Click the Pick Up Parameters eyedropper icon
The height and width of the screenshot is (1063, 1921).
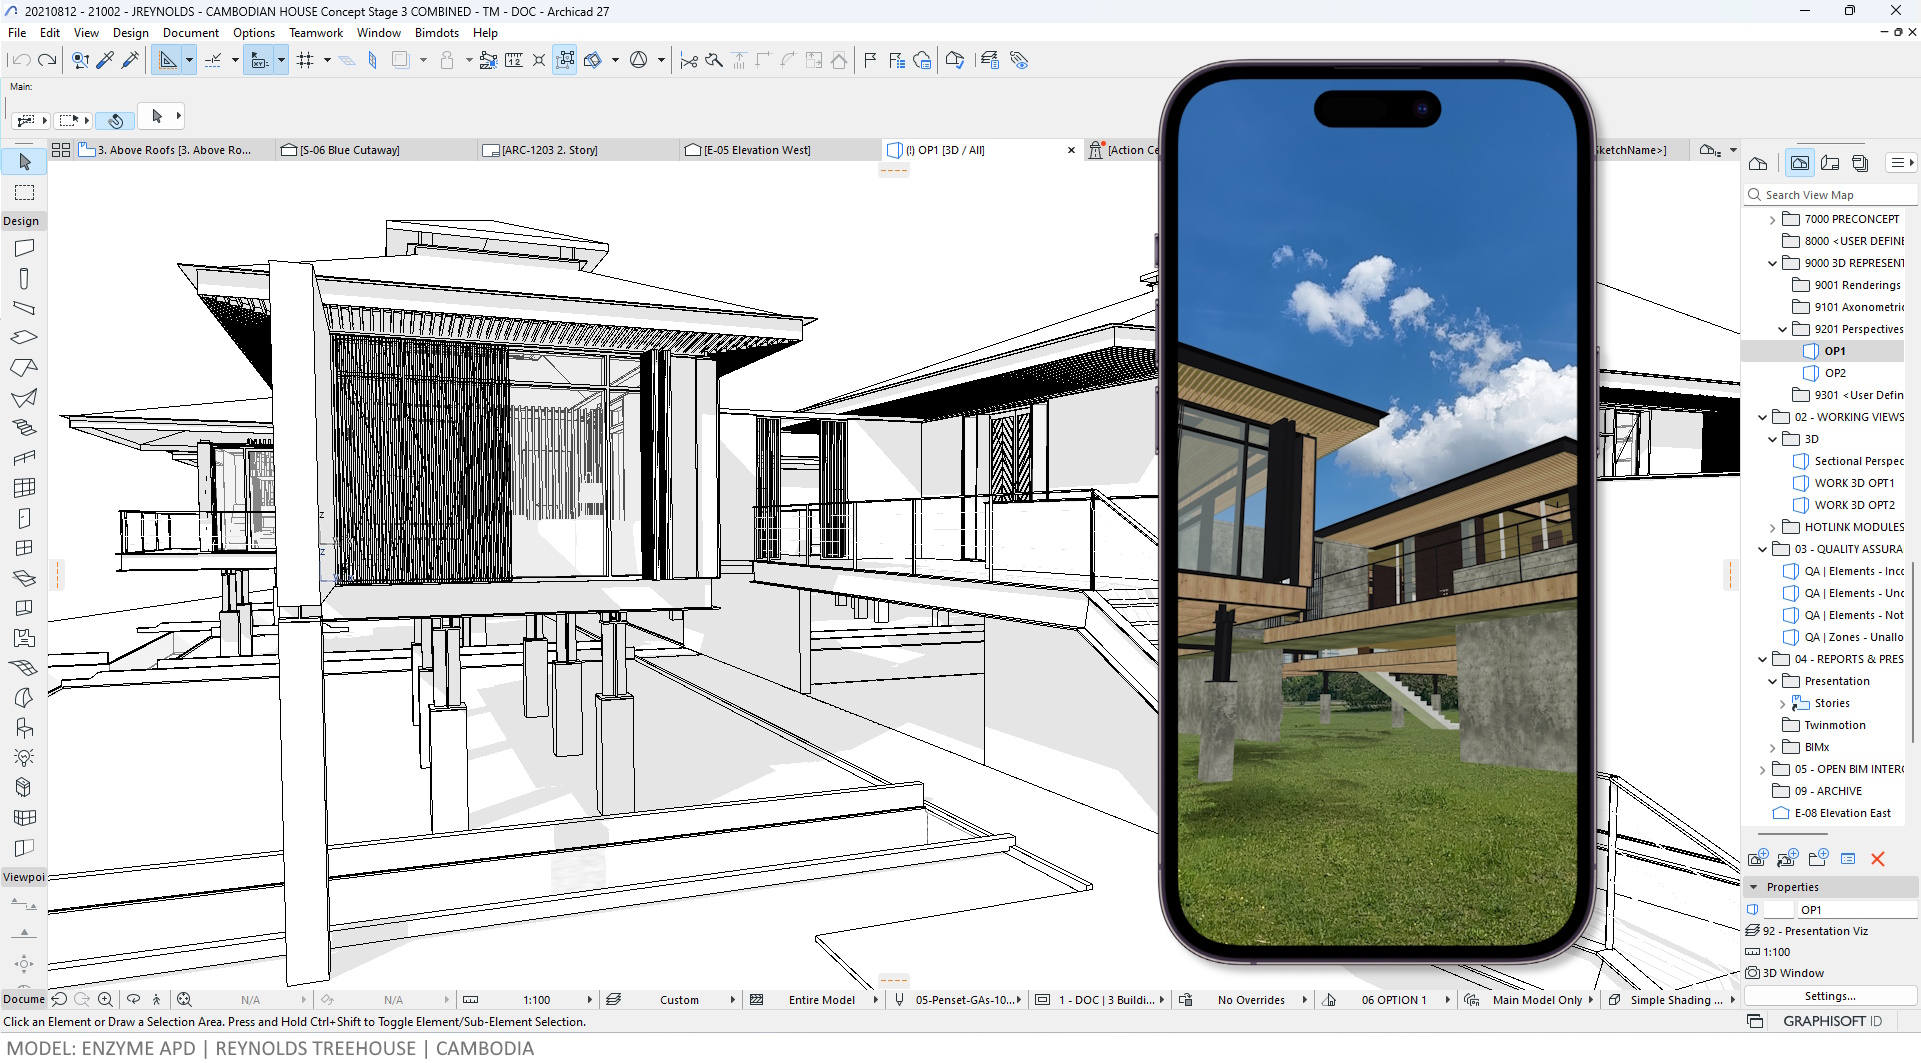[x=105, y=60]
